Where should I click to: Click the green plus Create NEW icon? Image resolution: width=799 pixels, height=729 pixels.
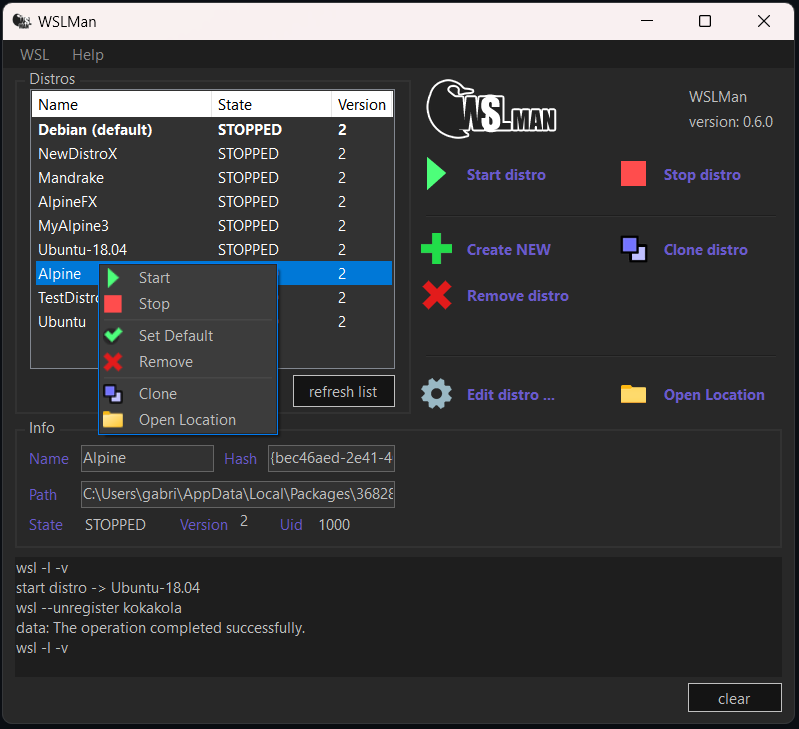coord(436,249)
